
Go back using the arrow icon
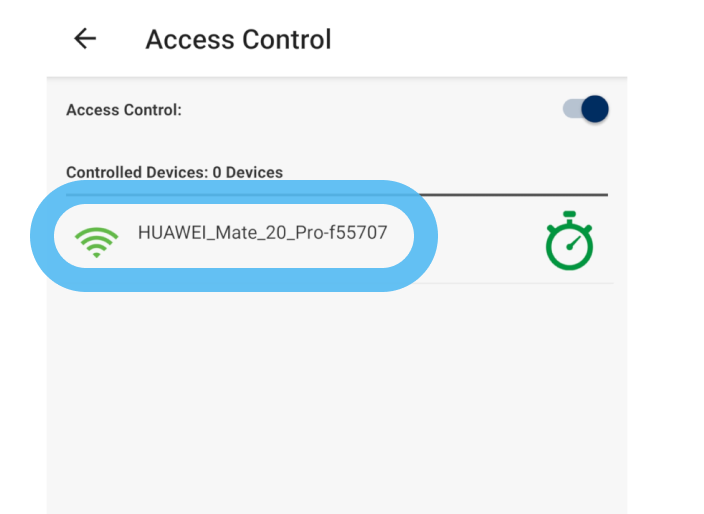[85, 39]
